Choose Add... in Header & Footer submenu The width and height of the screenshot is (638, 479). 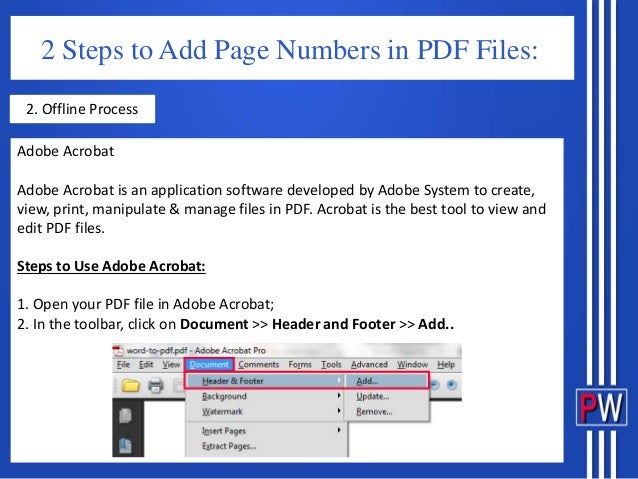tap(387, 381)
